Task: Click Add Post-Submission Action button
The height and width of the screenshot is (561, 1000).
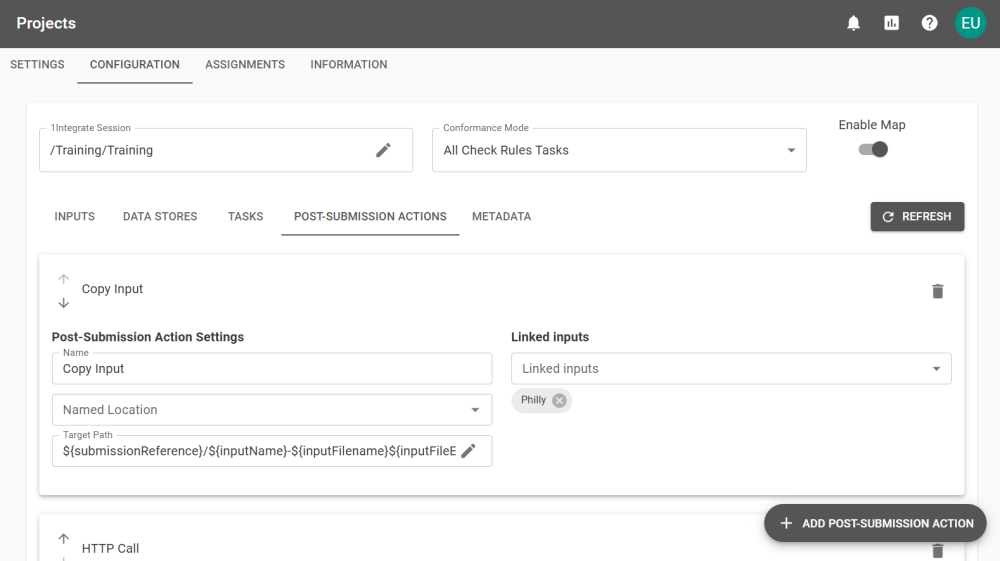Action: 876,523
